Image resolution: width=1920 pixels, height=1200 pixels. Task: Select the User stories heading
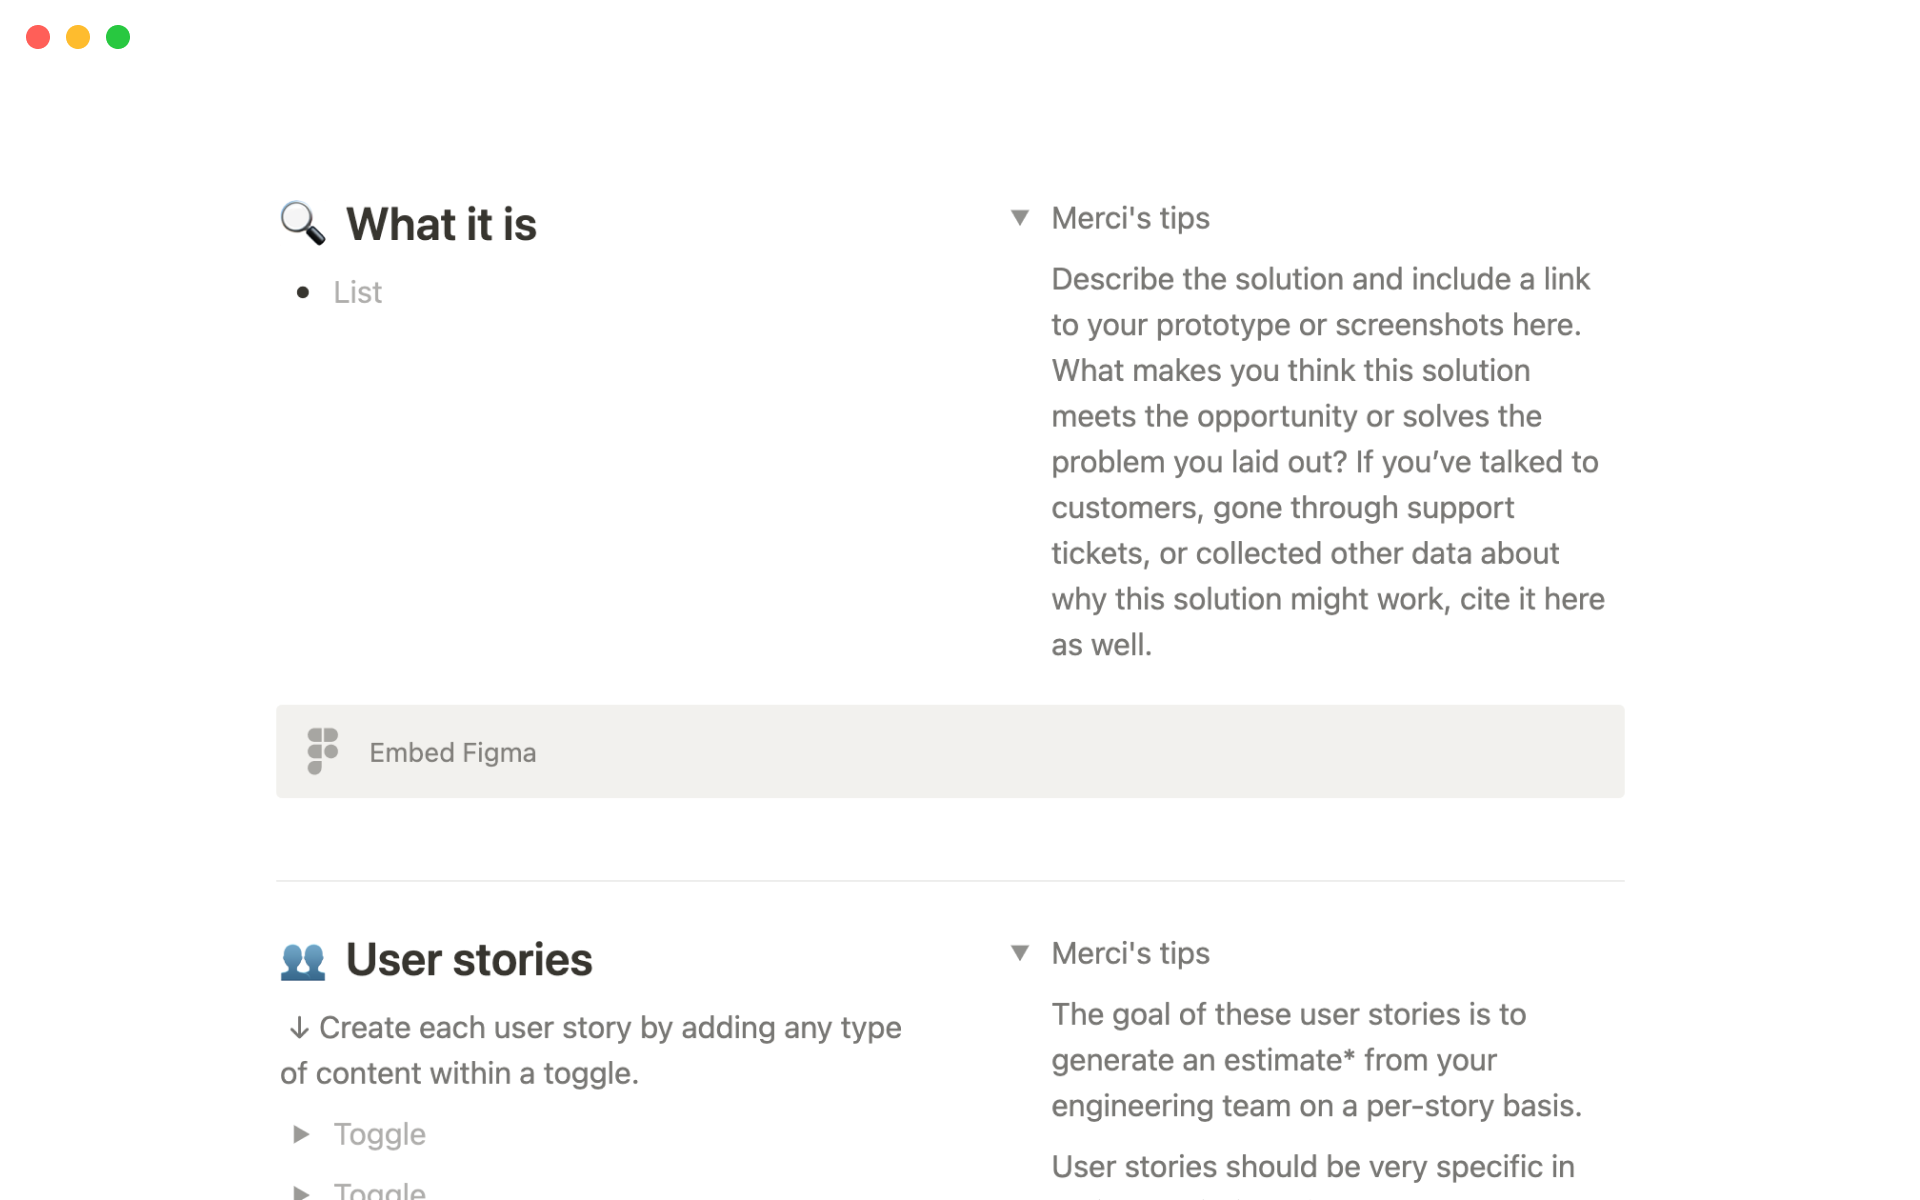(x=469, y=960)
